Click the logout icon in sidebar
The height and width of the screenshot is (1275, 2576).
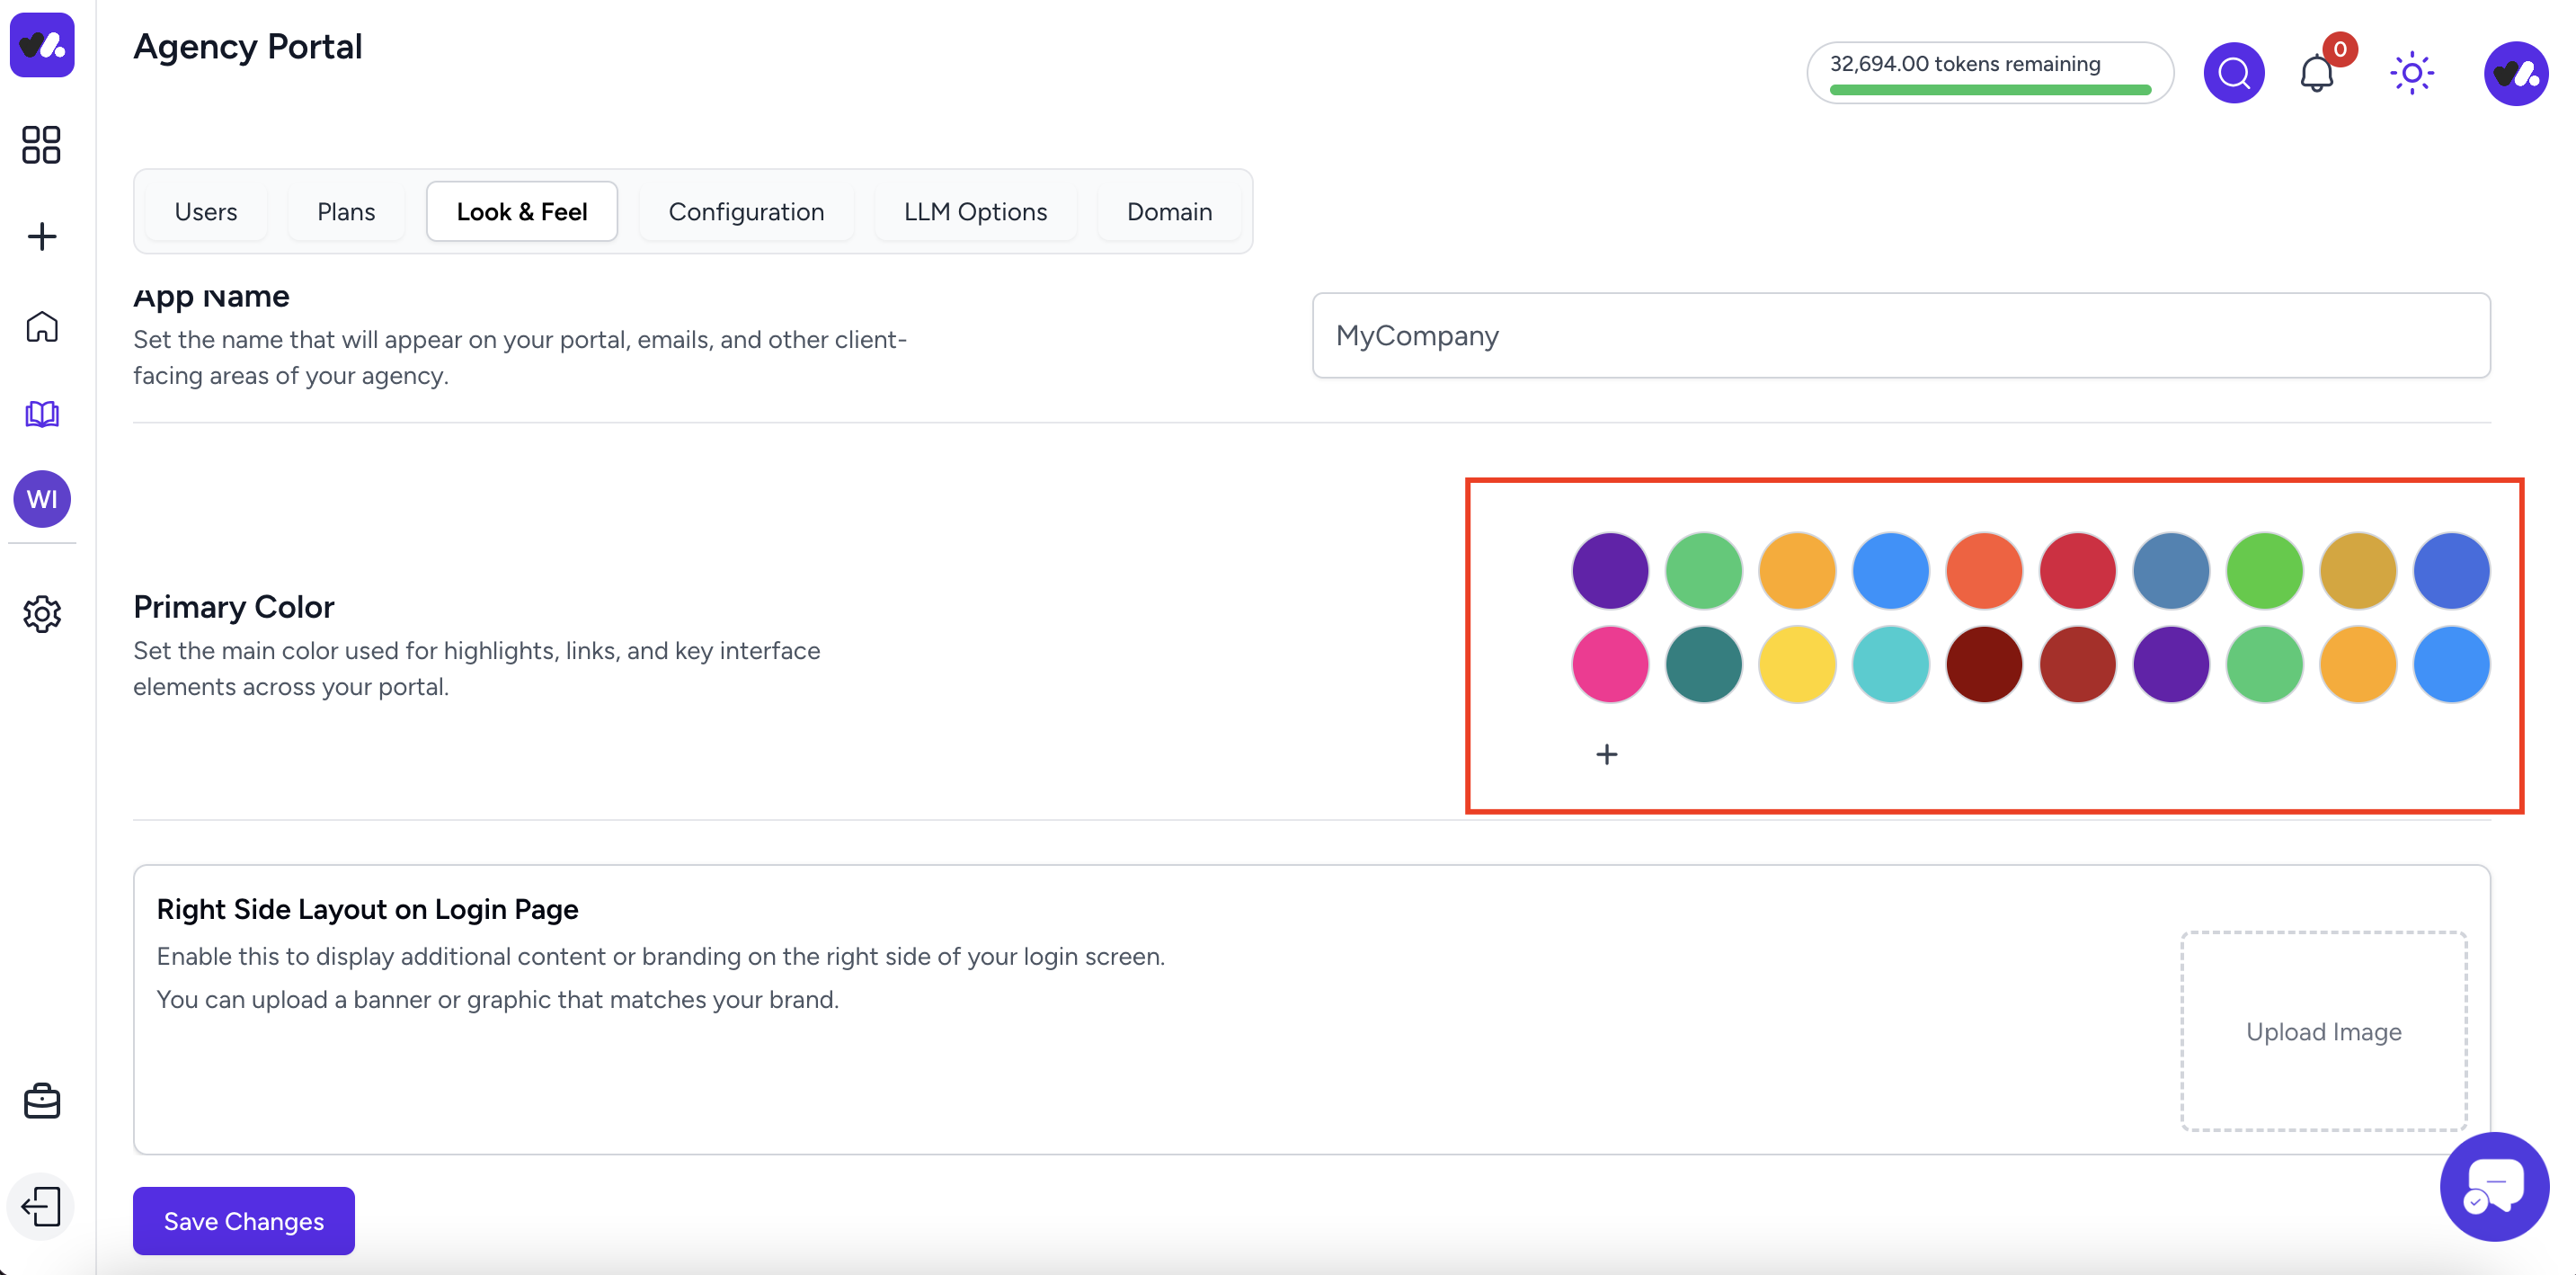42,1206
